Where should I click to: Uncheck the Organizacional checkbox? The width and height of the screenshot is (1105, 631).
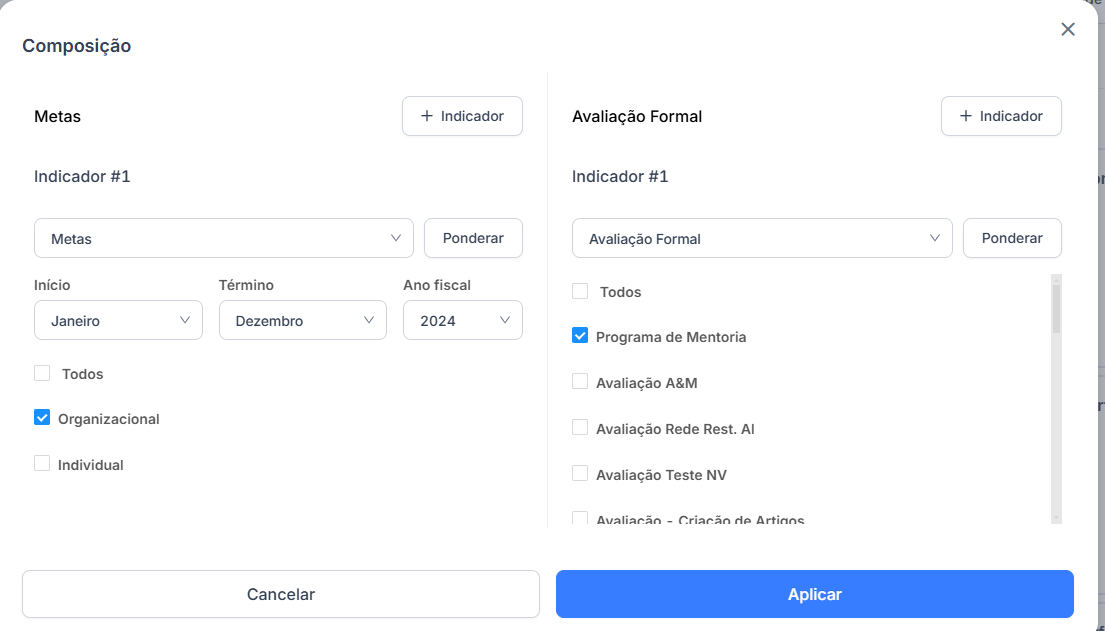pos(42,418)
